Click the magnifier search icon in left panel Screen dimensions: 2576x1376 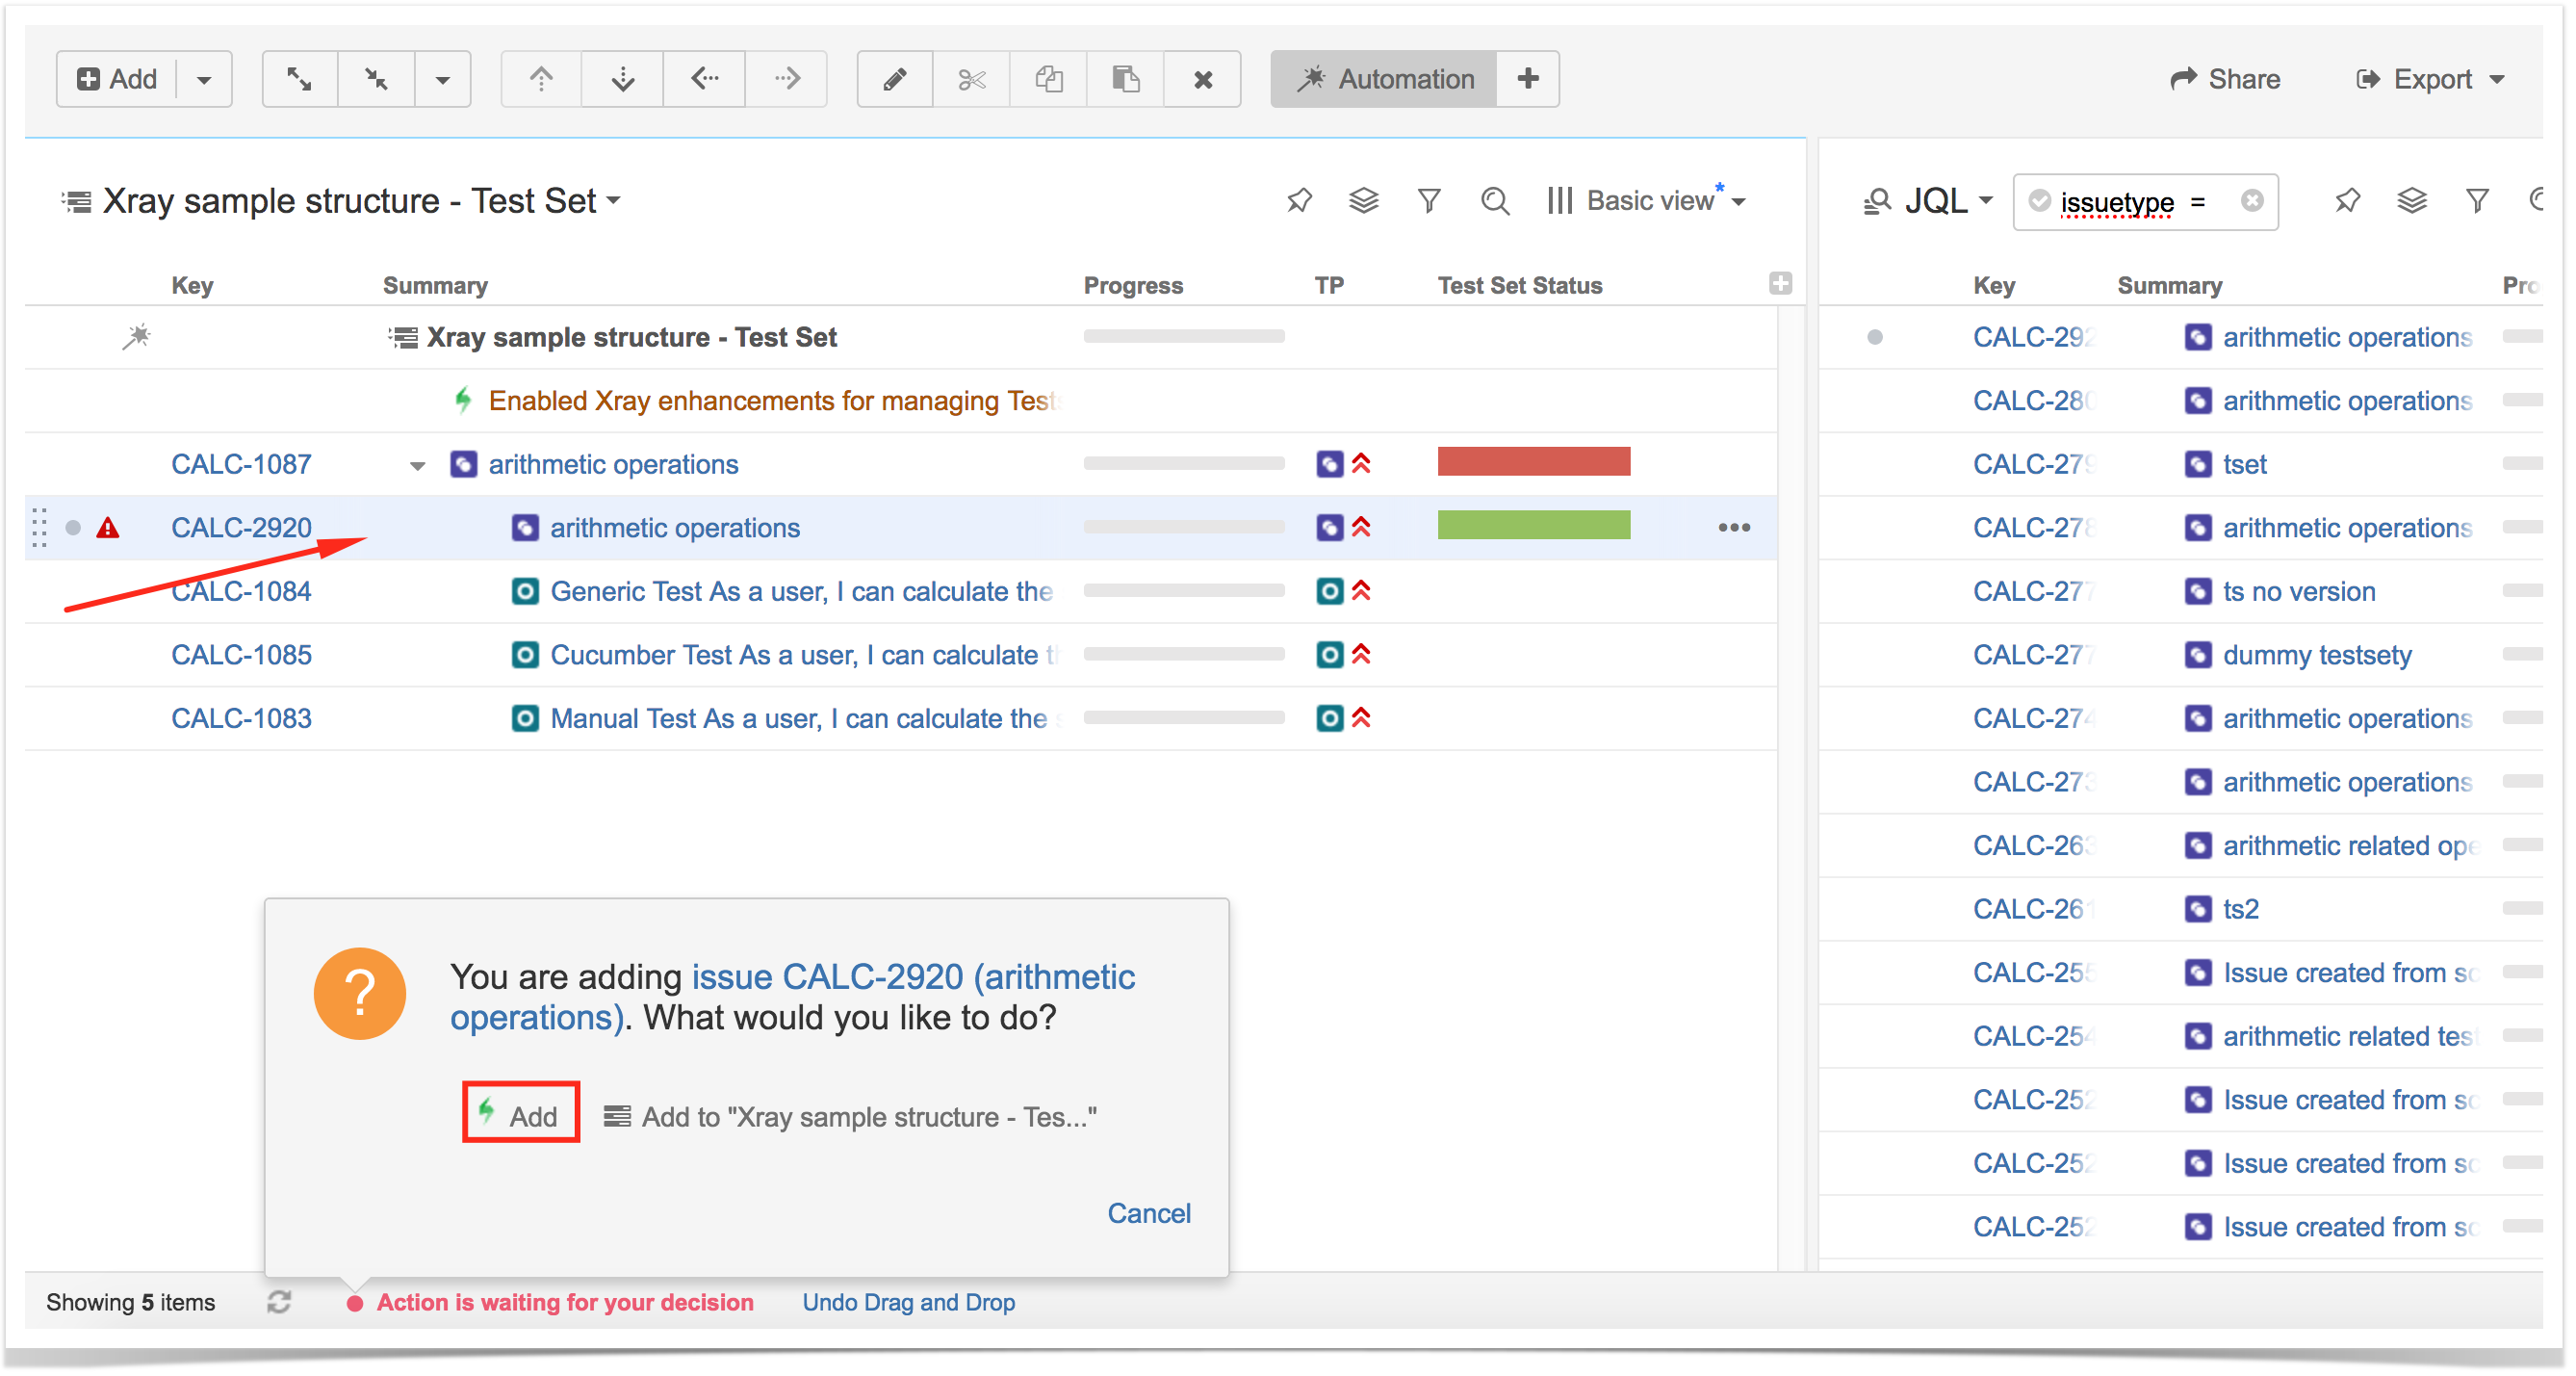tap(1494, 201)
